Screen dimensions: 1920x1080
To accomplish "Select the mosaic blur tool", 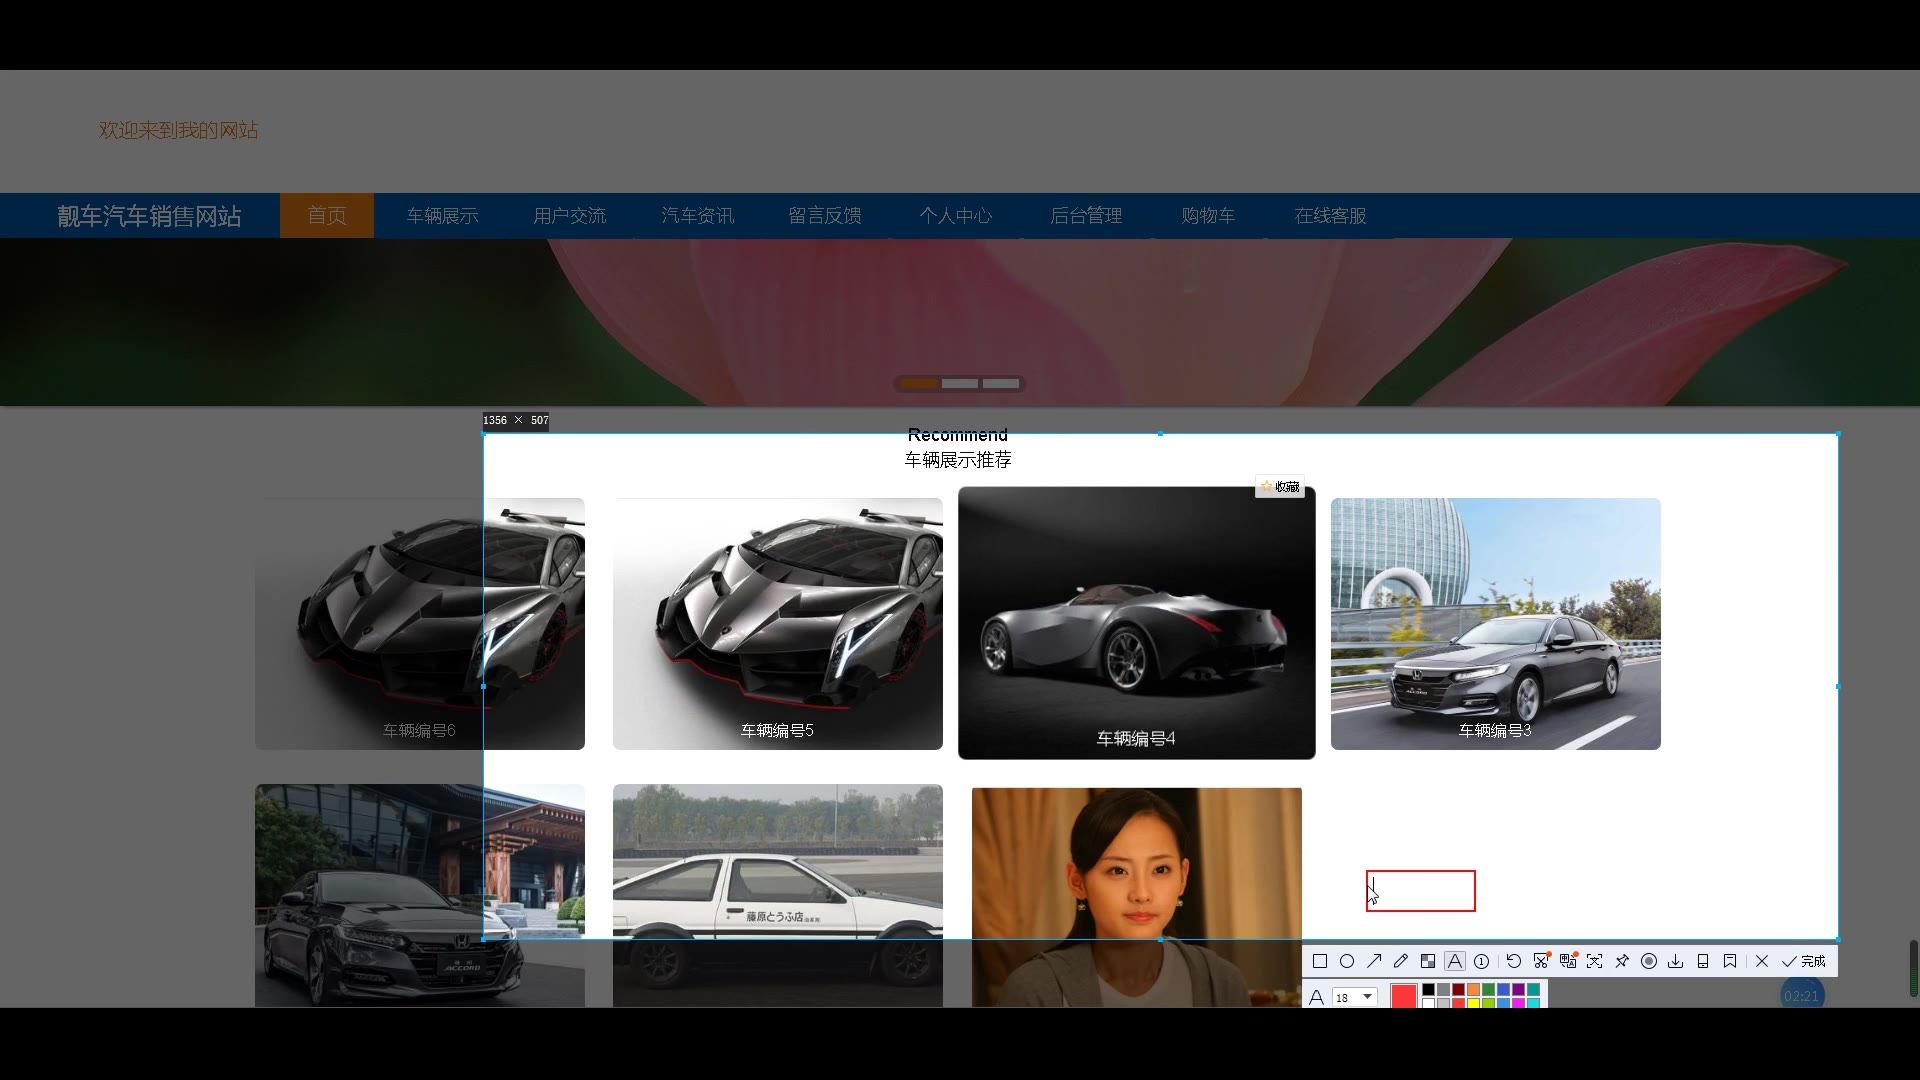I will [1428, 961].
